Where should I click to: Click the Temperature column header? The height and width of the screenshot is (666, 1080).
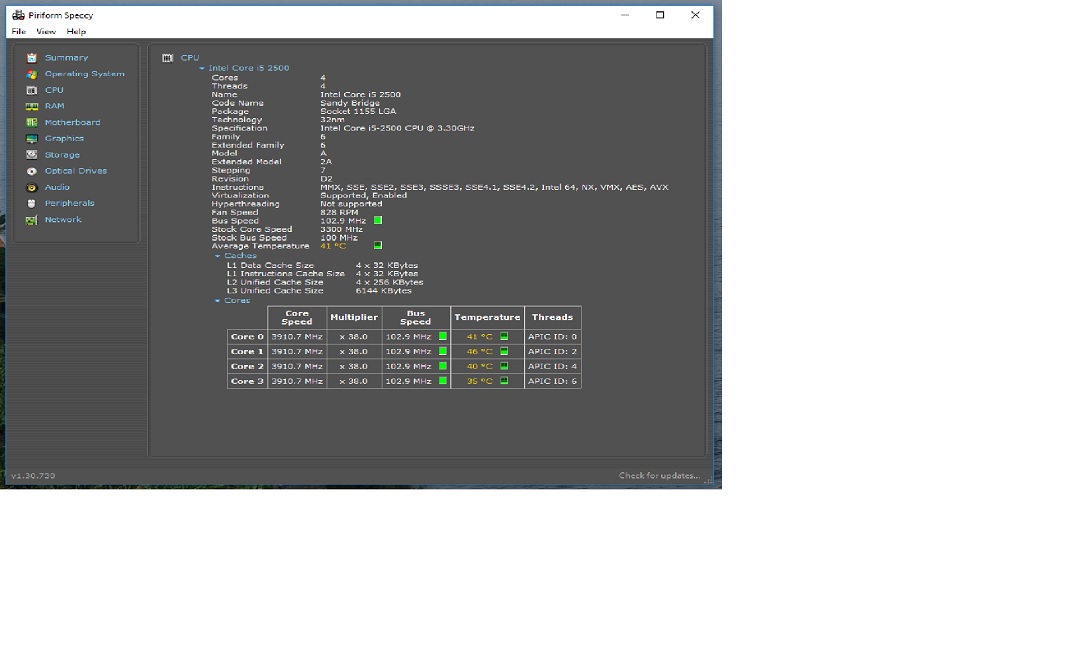point(487,318)
